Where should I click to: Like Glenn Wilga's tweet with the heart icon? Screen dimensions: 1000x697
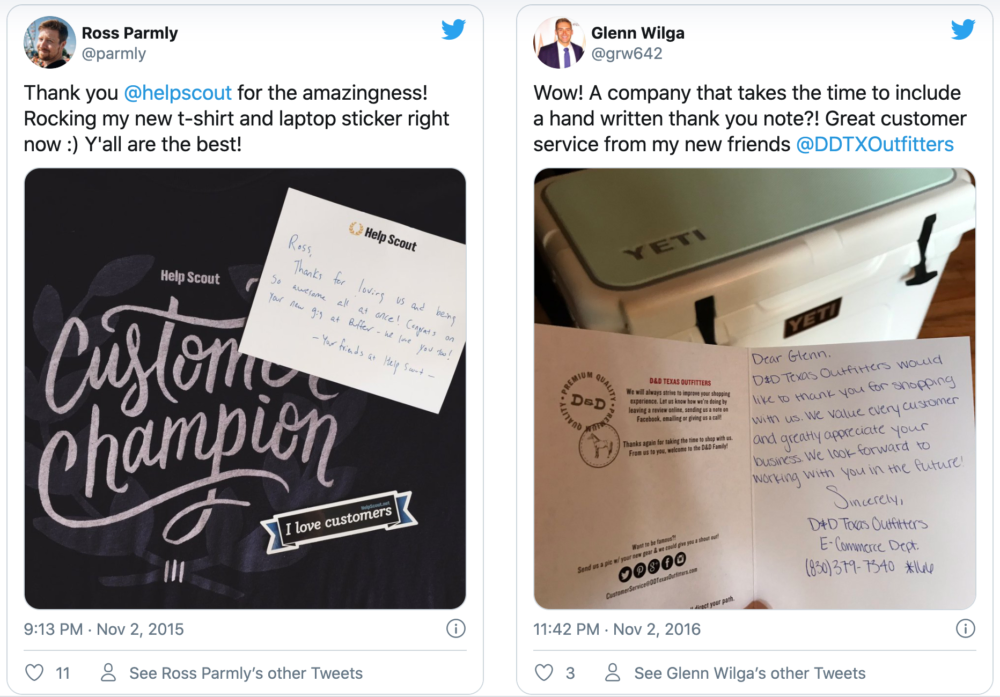coord(543,673)
